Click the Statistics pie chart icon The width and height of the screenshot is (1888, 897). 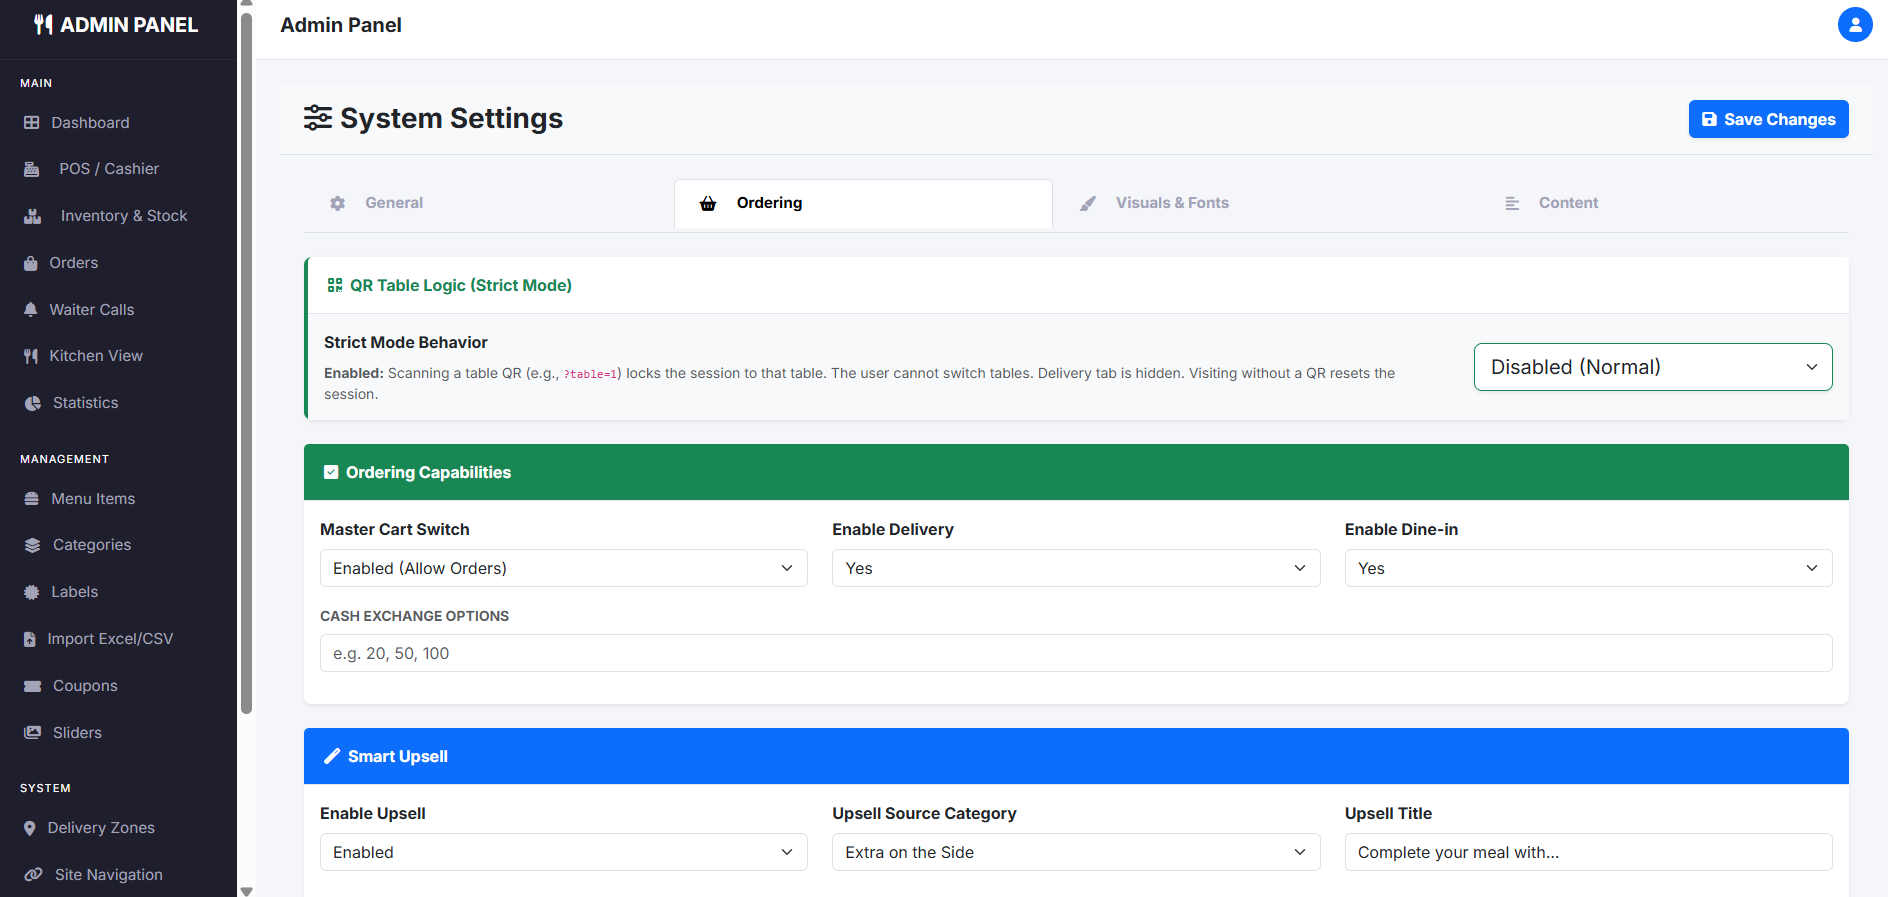33,403
